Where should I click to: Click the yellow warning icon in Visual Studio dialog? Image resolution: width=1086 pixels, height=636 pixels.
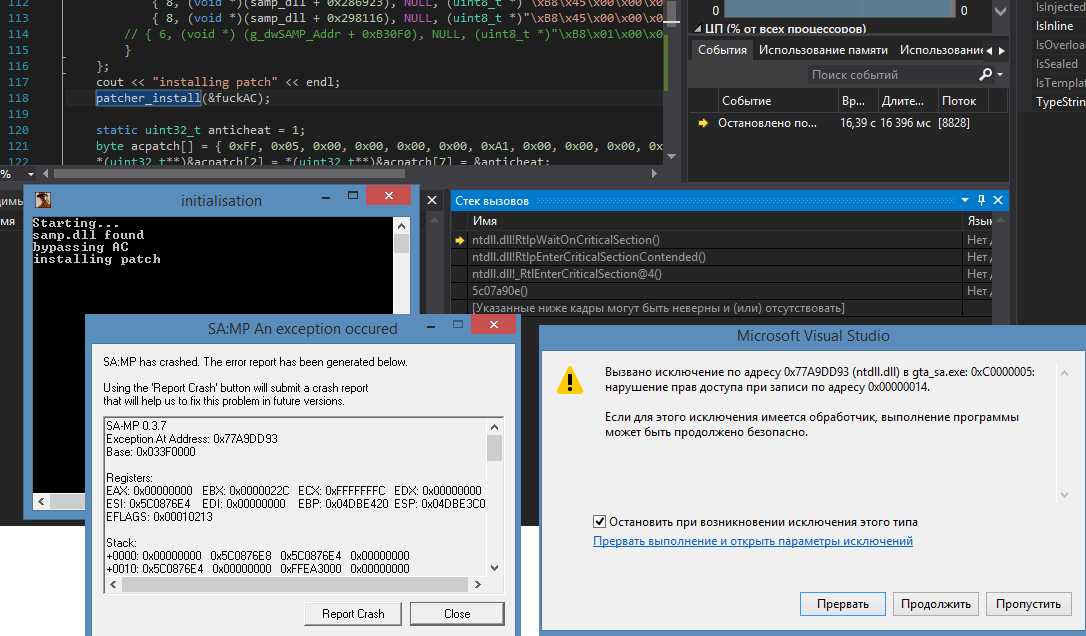(x=570, y=380)
